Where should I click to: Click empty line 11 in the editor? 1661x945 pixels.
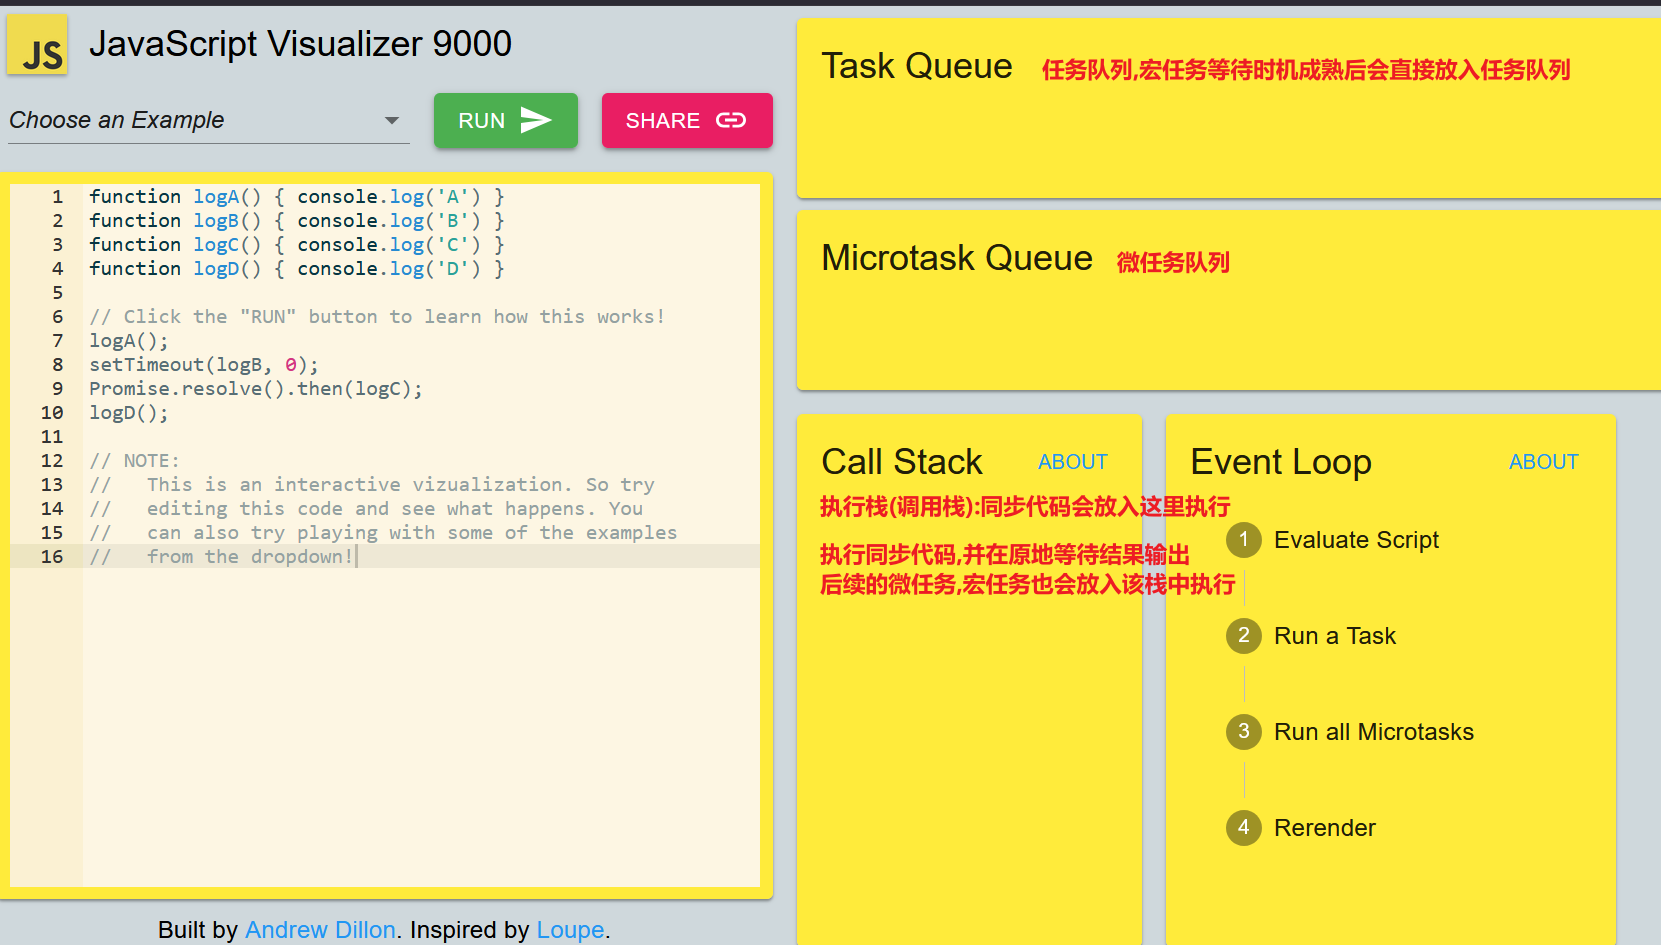point(420,437)
